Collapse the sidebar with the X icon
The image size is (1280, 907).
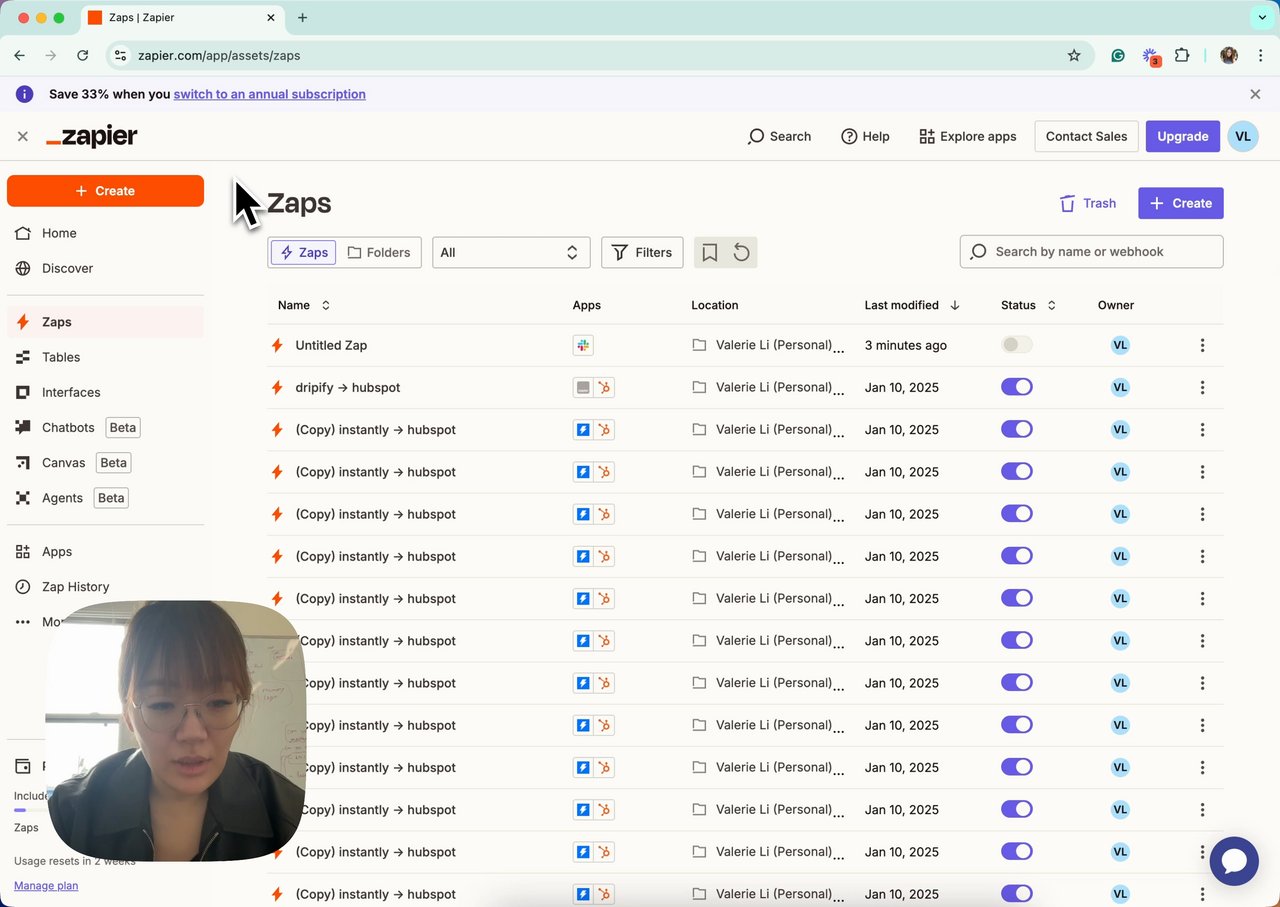tap(22, 136)
